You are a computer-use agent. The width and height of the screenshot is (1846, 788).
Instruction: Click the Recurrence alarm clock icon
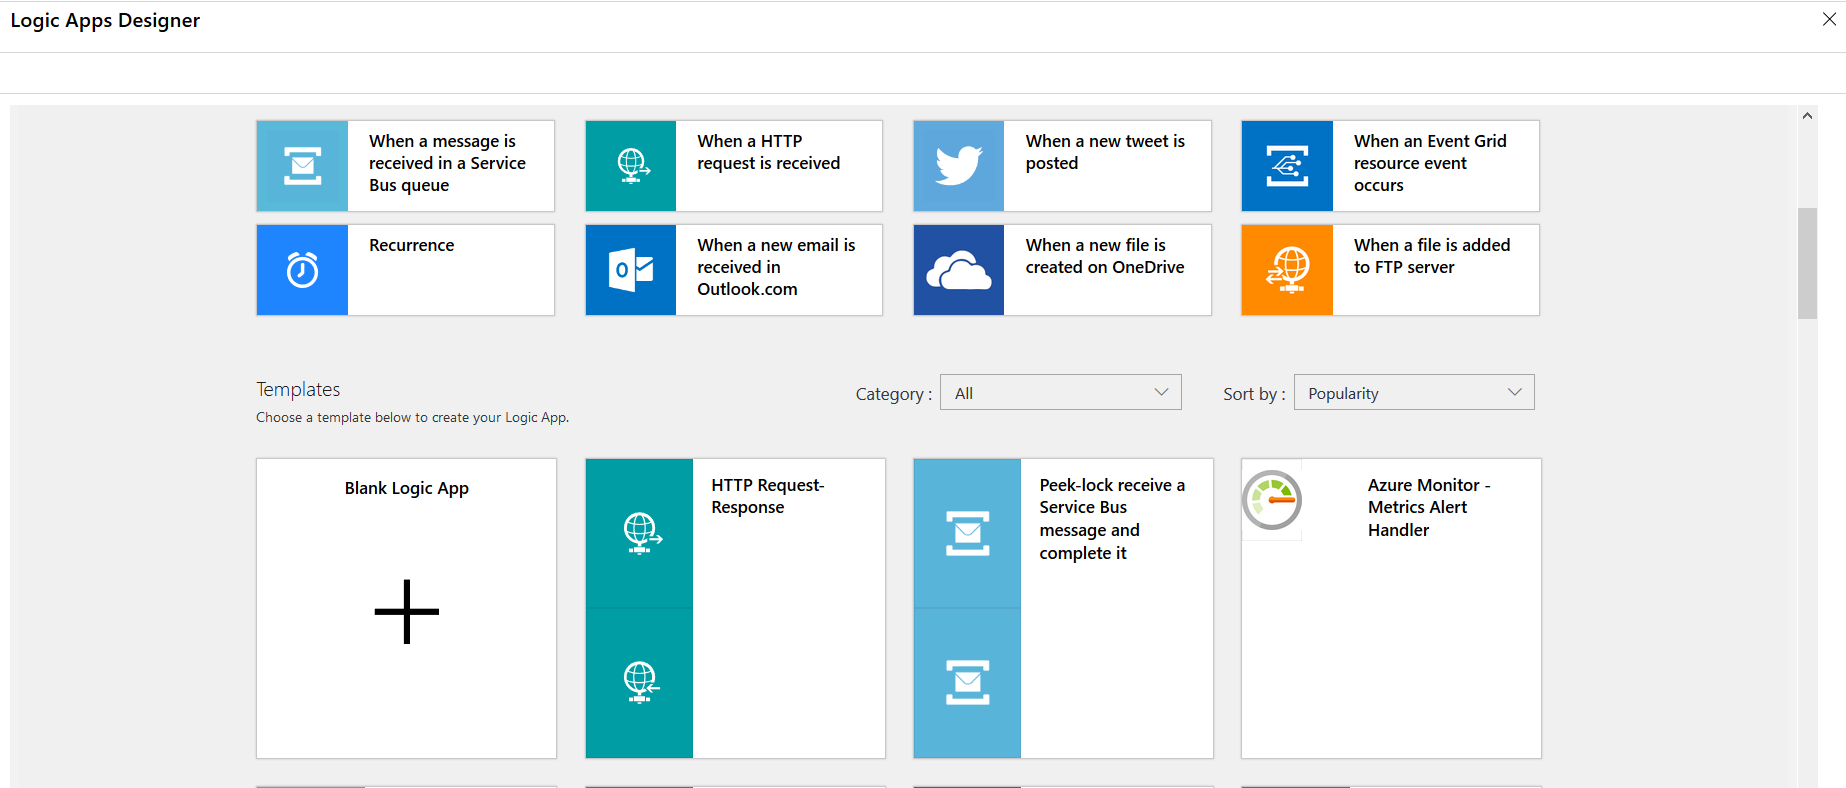(302, 270)
